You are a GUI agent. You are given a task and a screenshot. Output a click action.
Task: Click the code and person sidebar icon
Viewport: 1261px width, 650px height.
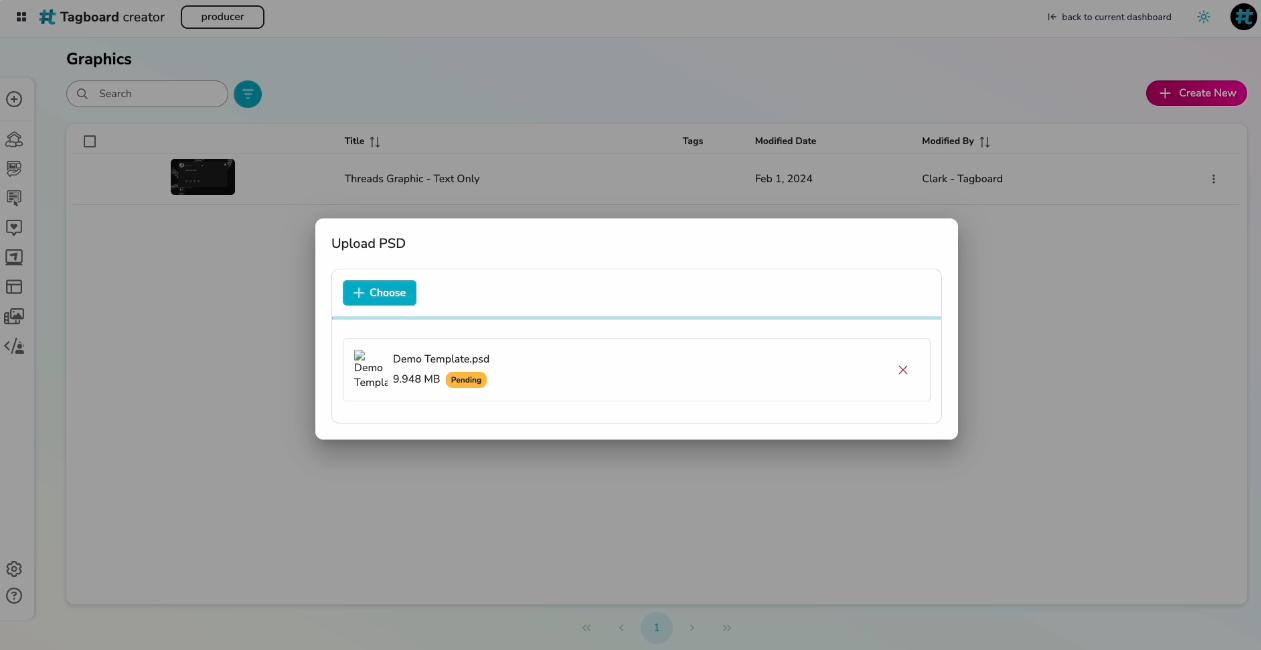(x=14, y=346)
